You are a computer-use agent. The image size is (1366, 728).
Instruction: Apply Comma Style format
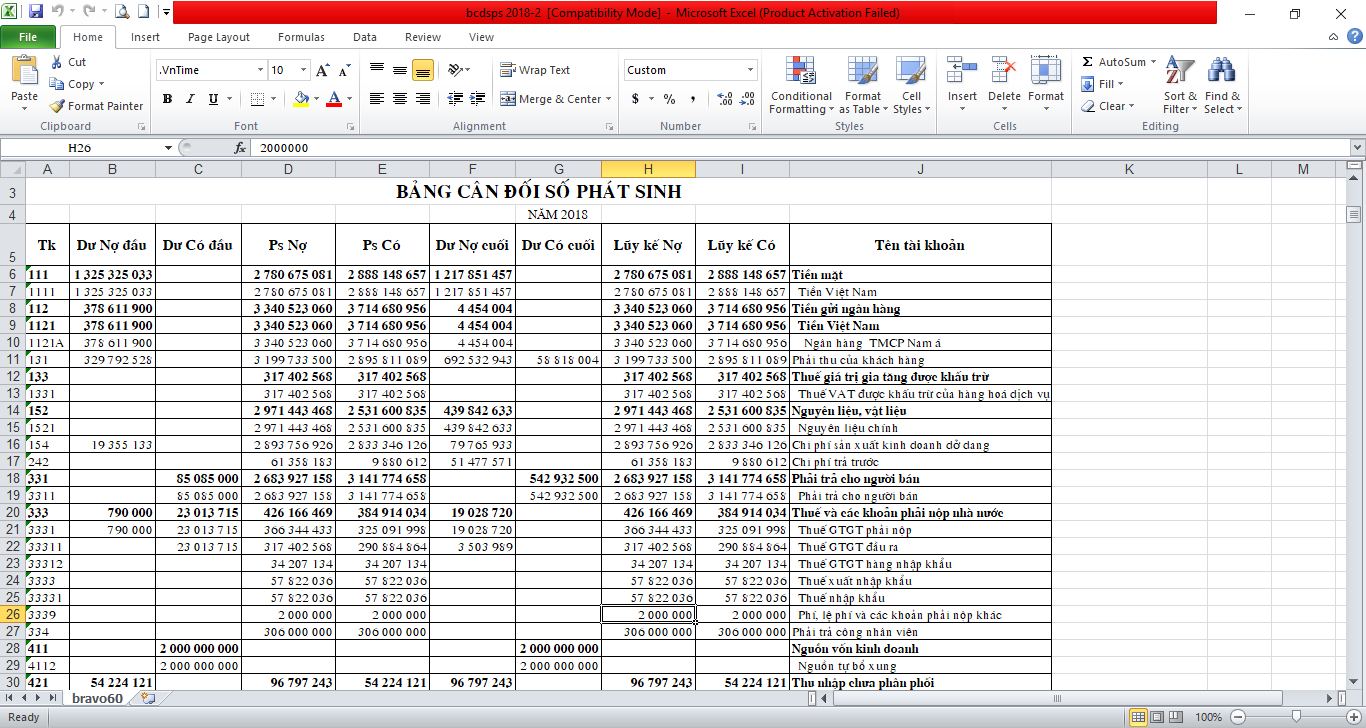pos(692,99)
